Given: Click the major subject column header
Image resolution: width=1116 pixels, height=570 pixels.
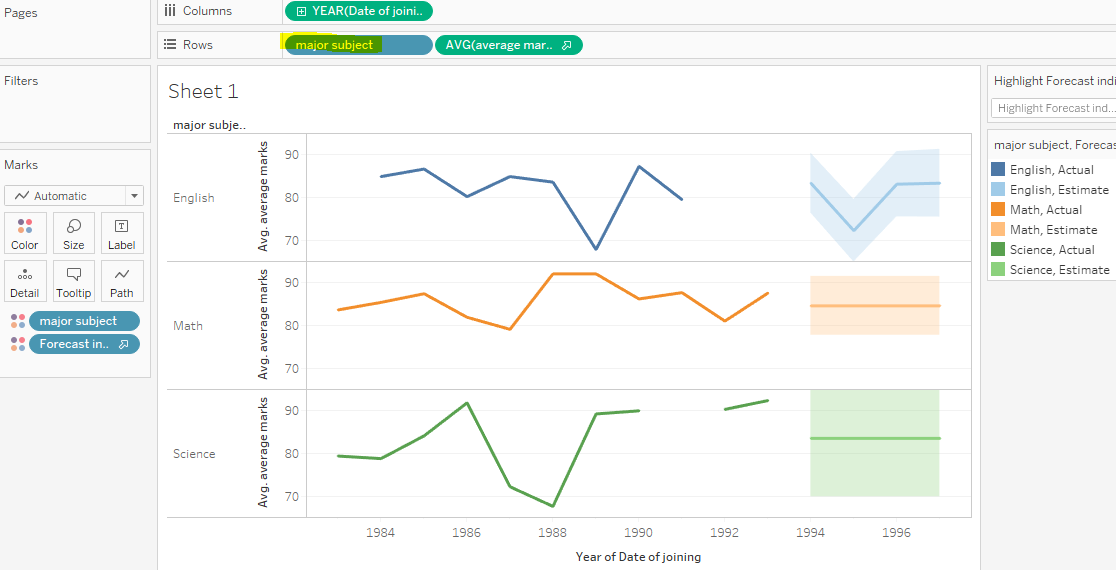Looking at the screenshot, I should [209, 125].
